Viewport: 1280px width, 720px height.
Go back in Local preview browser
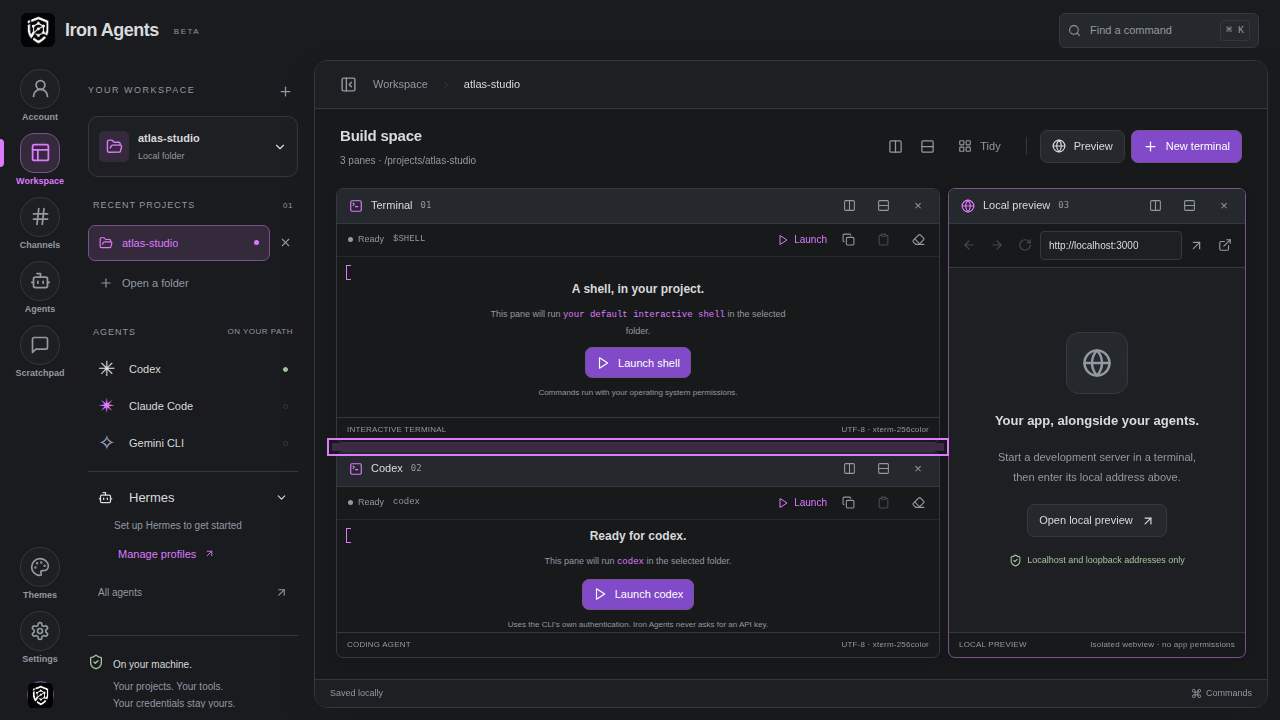(x=968, y=245)
